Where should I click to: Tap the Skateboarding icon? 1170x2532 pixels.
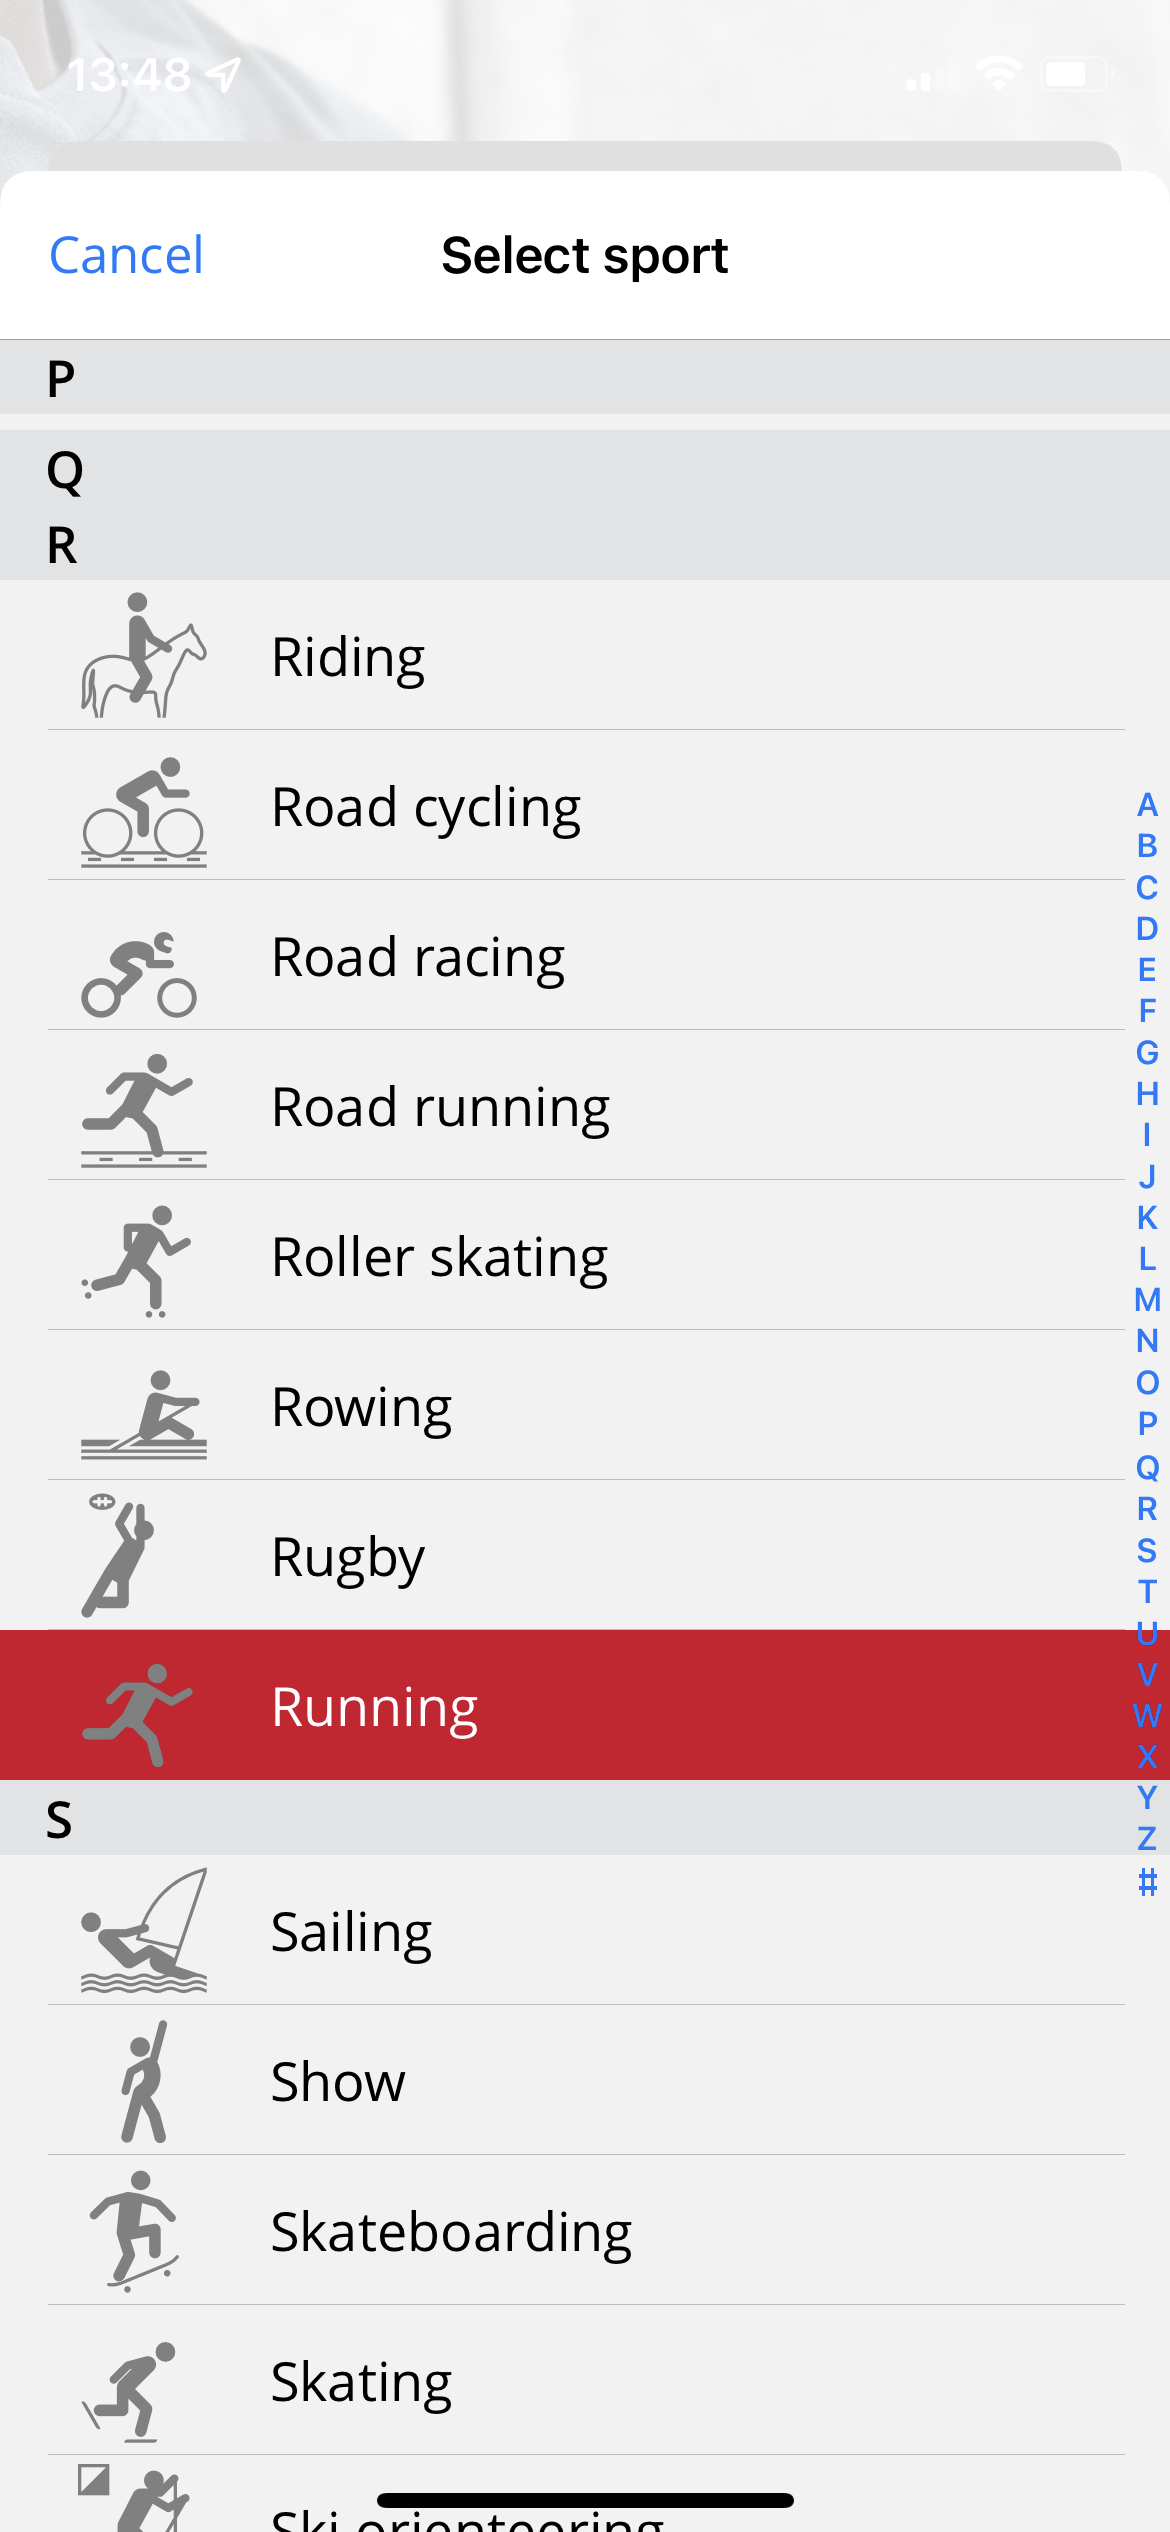coord(135,2230)
